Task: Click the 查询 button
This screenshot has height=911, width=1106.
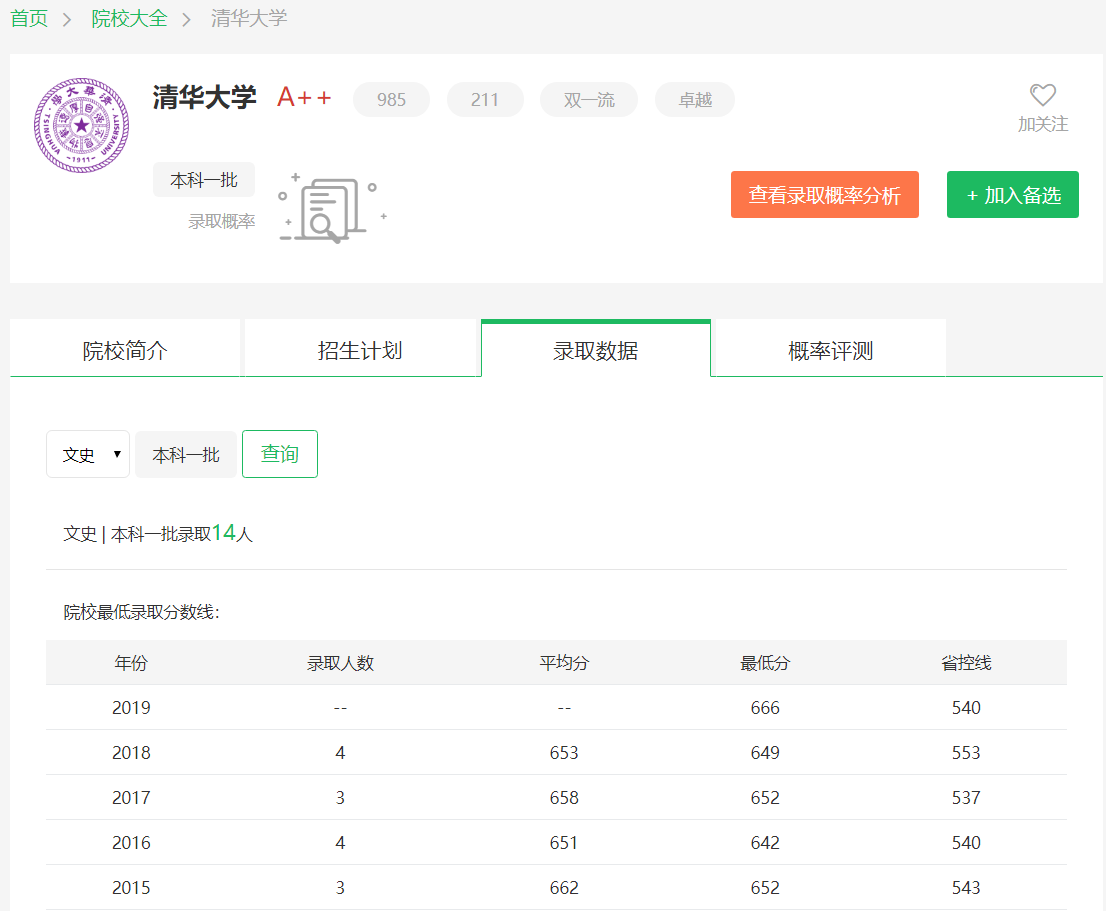Action: (280, 454)
